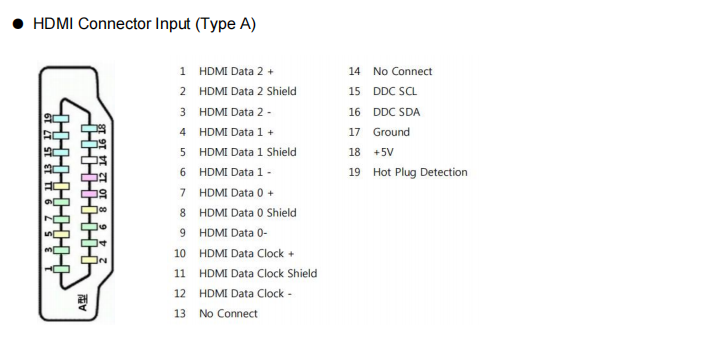
Task: Click the bullet point before the heading
Action: (18, 24)
